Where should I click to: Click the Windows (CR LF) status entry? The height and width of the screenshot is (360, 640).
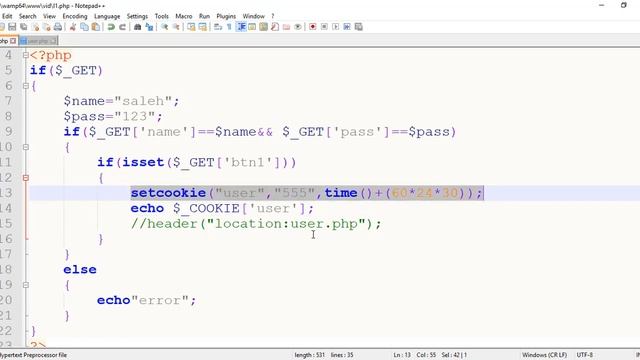coord(544,355)
